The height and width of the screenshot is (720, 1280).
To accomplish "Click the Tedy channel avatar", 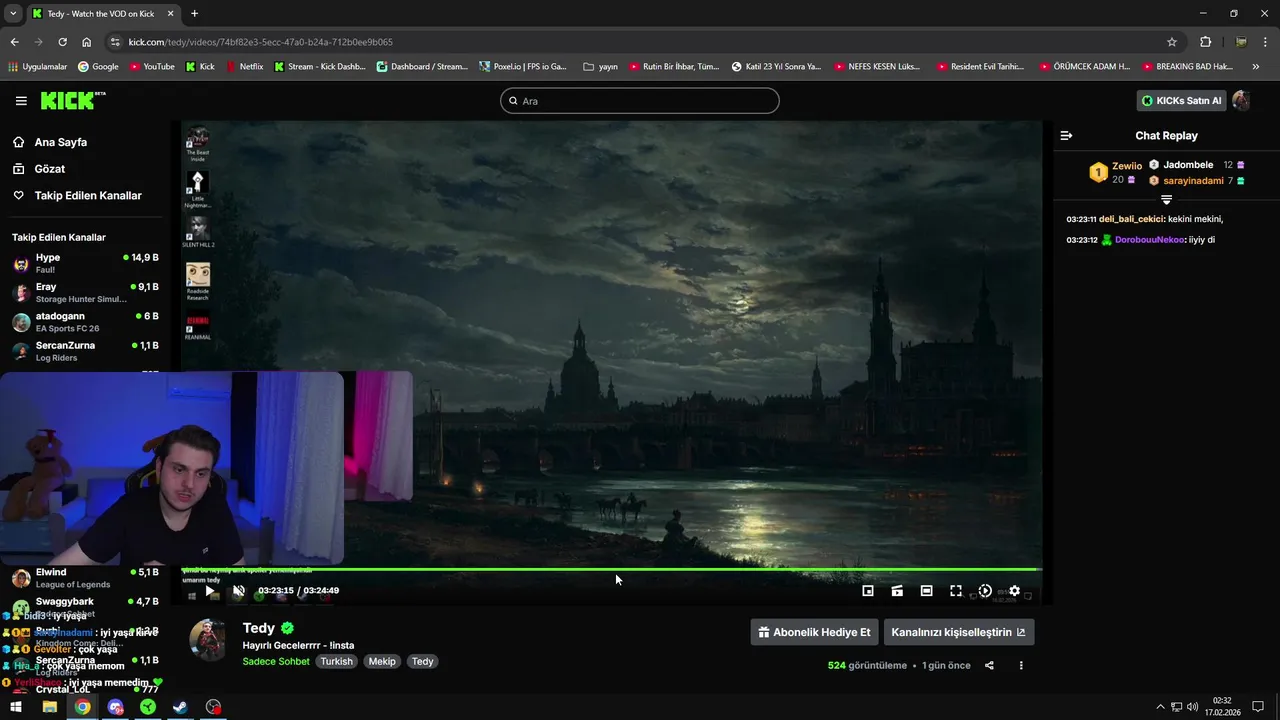I will click(x=208, y=641).
